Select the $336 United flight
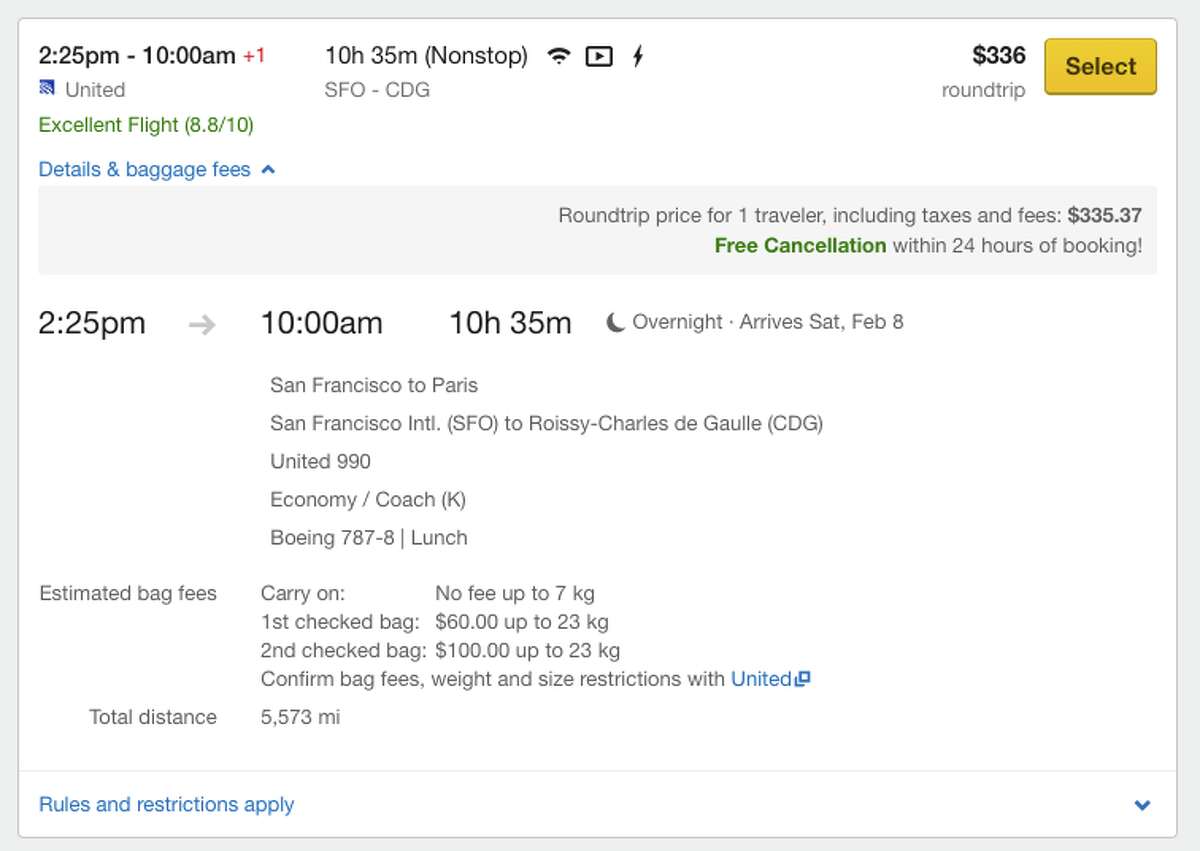 [1100, 67]
